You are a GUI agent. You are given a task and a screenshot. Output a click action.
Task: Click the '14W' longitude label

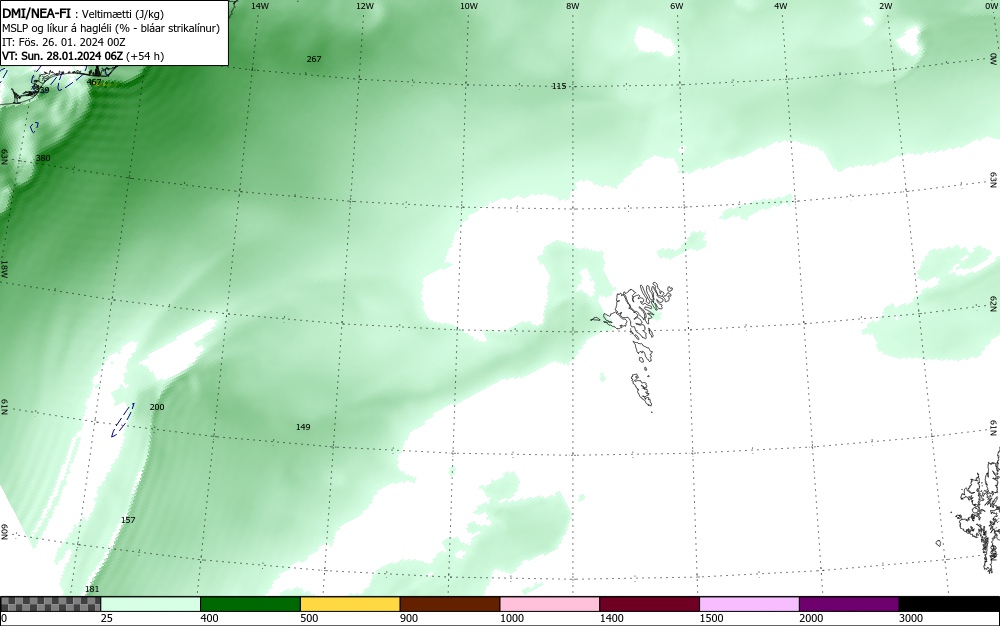pos(260,6)
